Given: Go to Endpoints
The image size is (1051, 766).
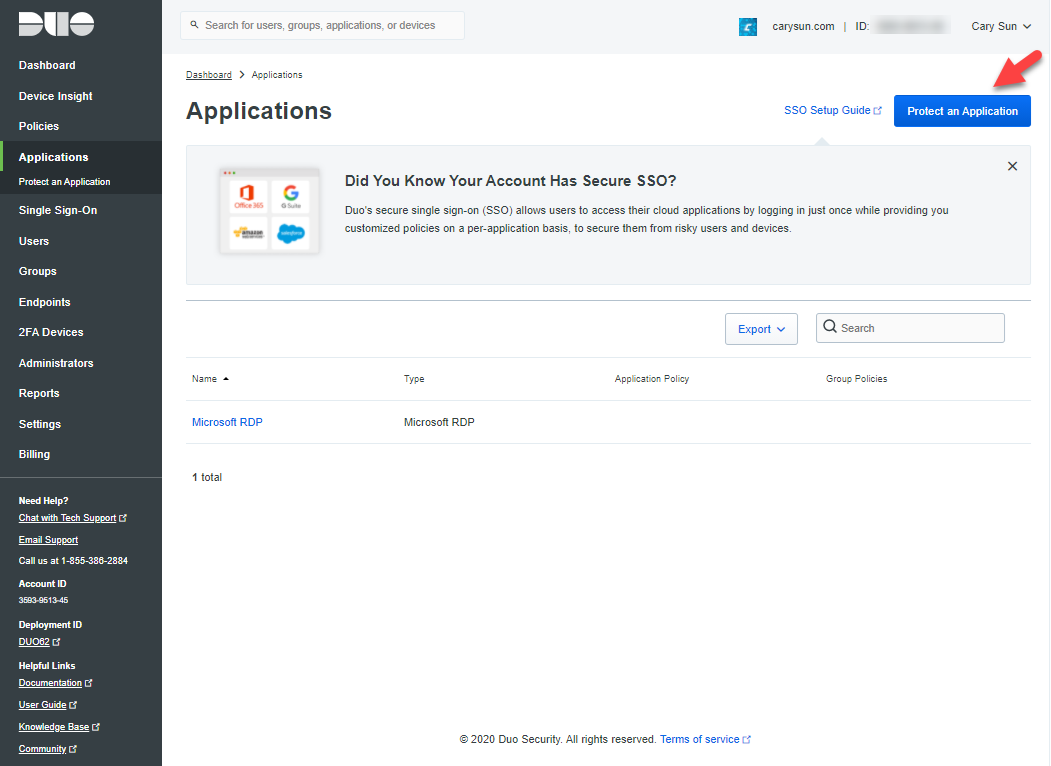Looking at the screenshot, I should [x=44, y=302].
